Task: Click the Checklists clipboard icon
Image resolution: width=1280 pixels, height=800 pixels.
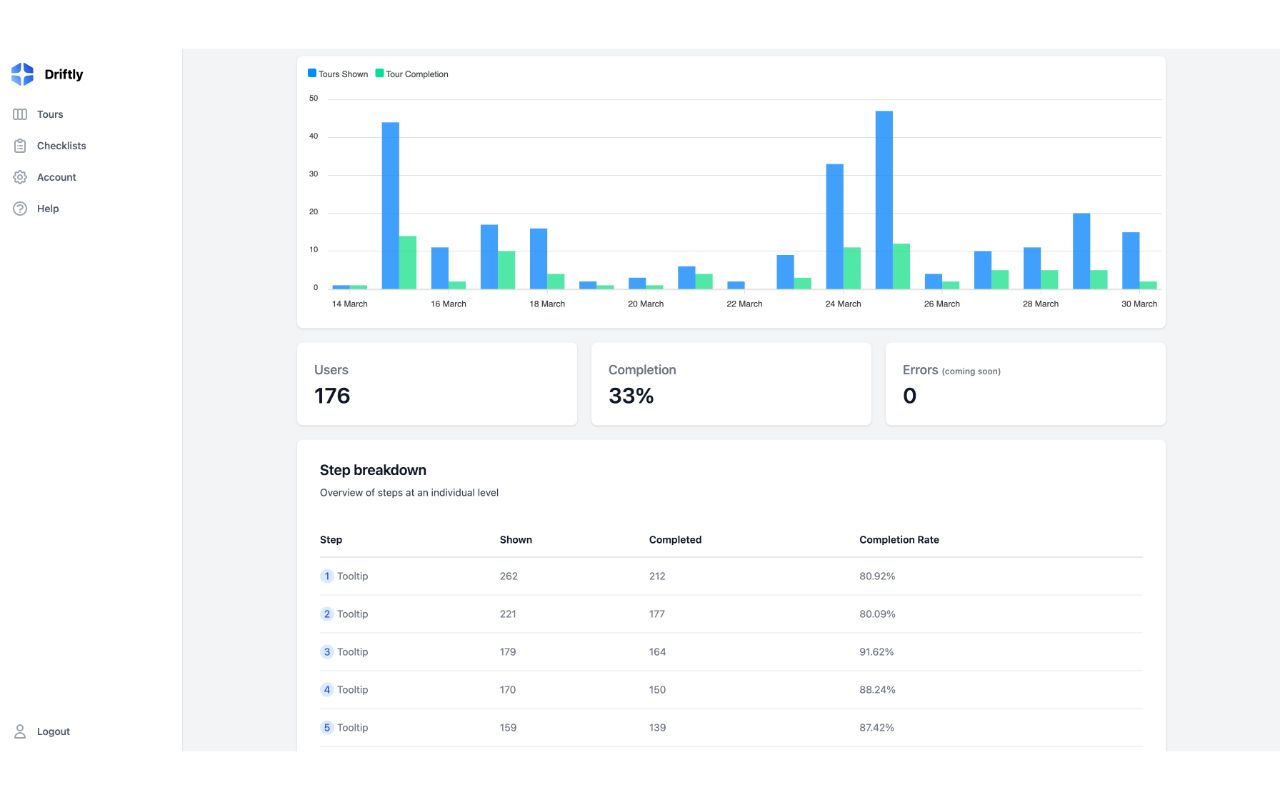Action: pyautogui.click(x=19, y=146)
